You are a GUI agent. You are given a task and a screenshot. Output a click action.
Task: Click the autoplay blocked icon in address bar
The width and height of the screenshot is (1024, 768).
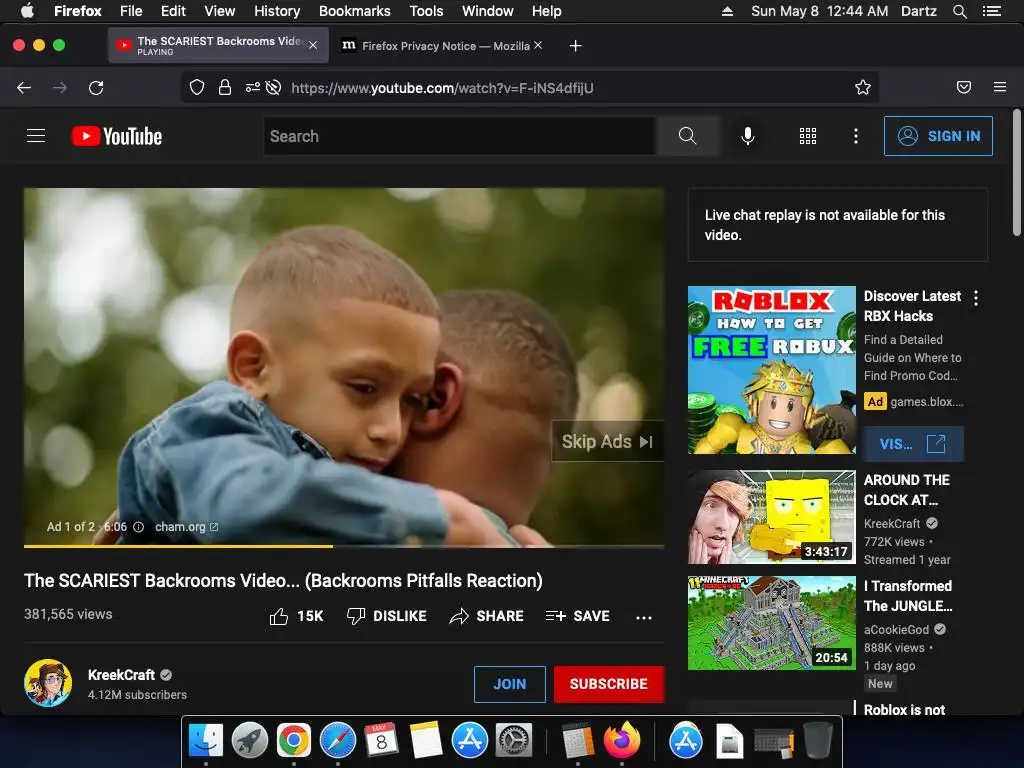pyautogui.click(x=274, y=88)
